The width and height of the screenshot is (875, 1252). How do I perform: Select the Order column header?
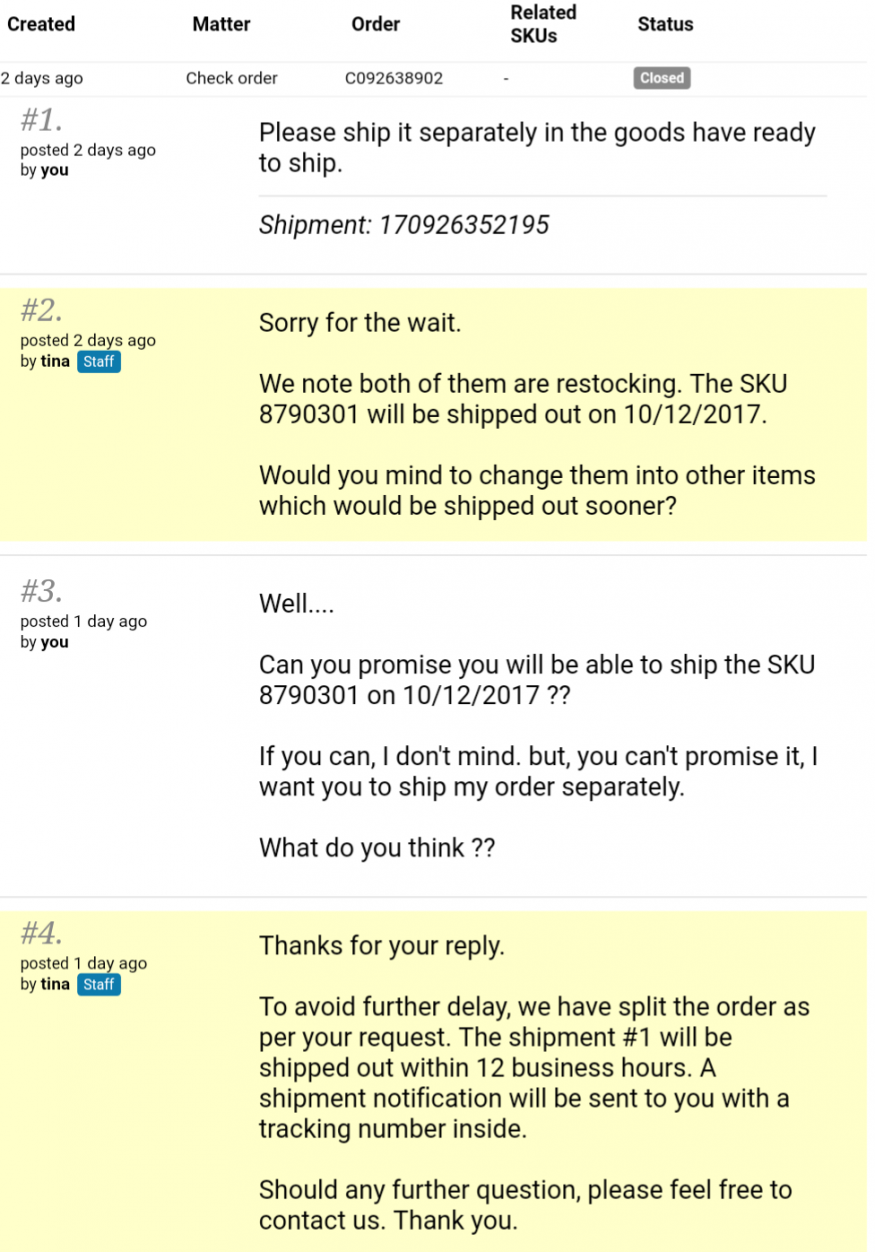376,24
